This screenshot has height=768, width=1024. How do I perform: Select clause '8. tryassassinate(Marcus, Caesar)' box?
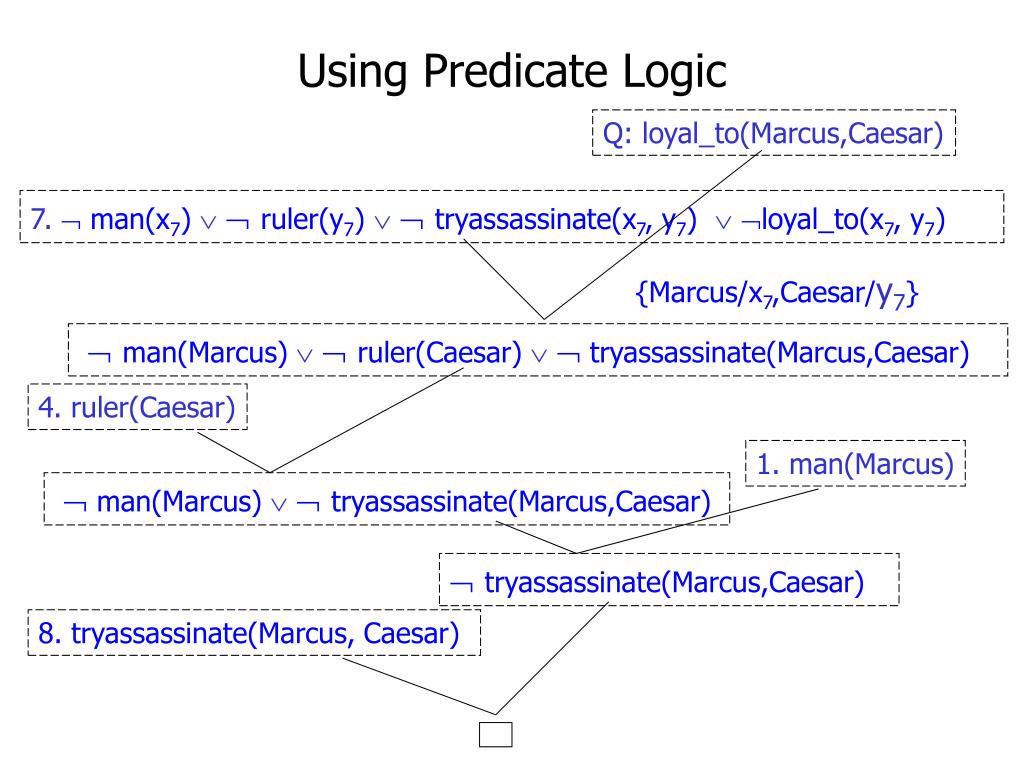click(x=254, y=633)
